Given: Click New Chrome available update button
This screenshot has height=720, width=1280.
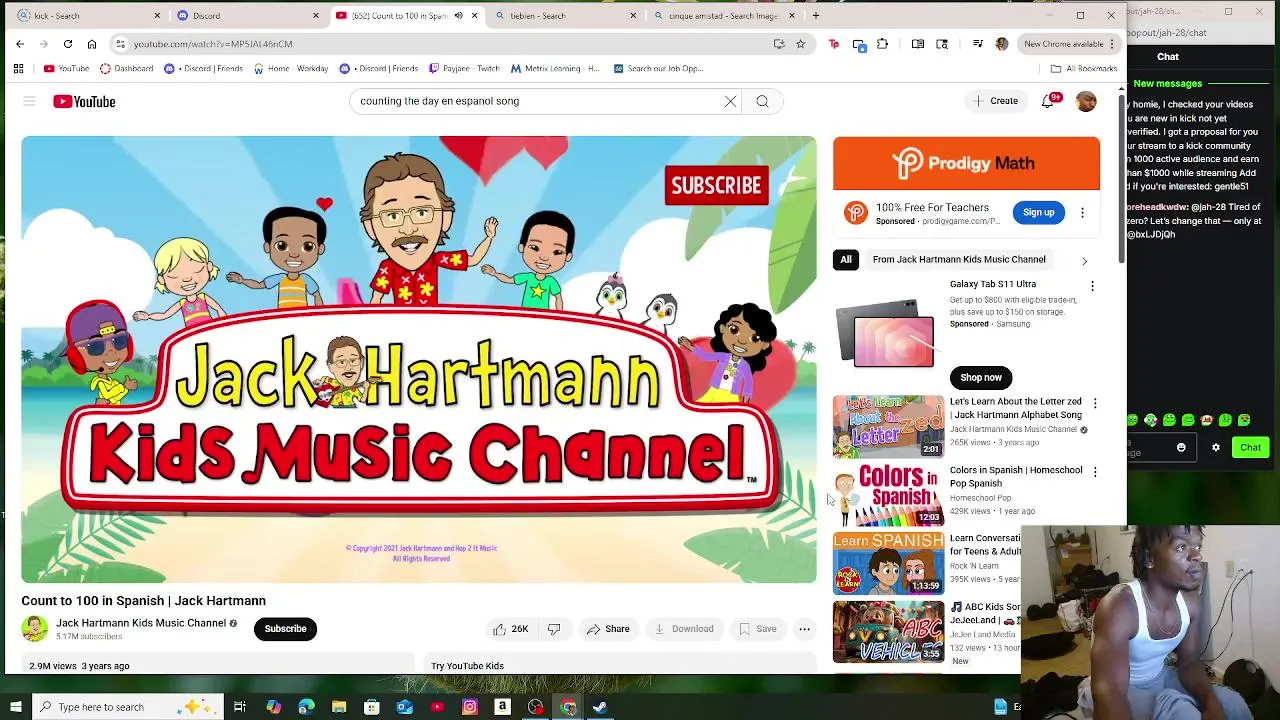Looking at the screenshot, I should tap(1067, 44).
